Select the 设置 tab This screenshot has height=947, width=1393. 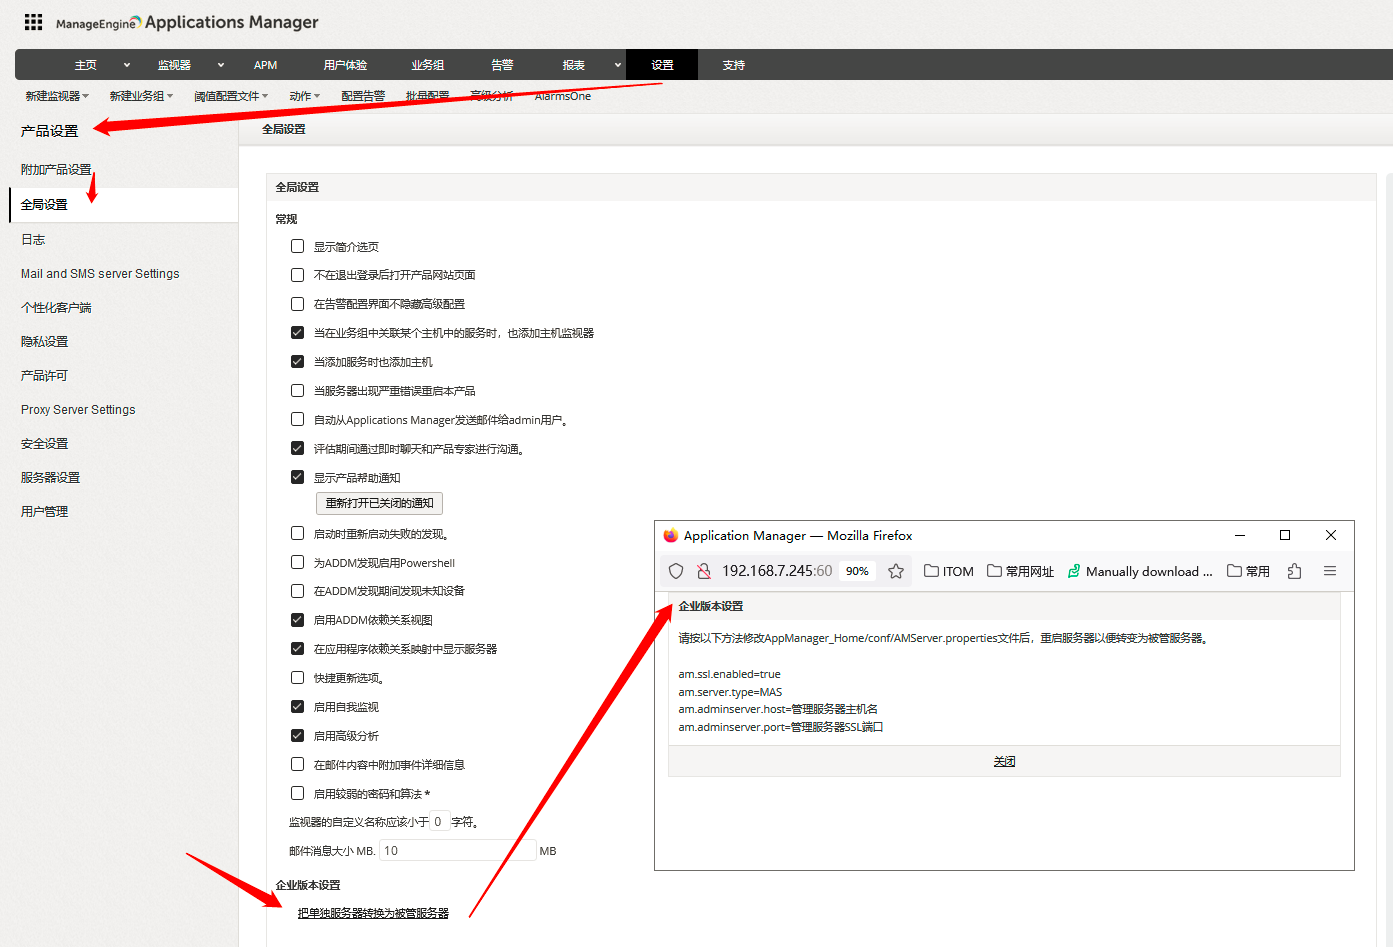(x=662, y=65)
